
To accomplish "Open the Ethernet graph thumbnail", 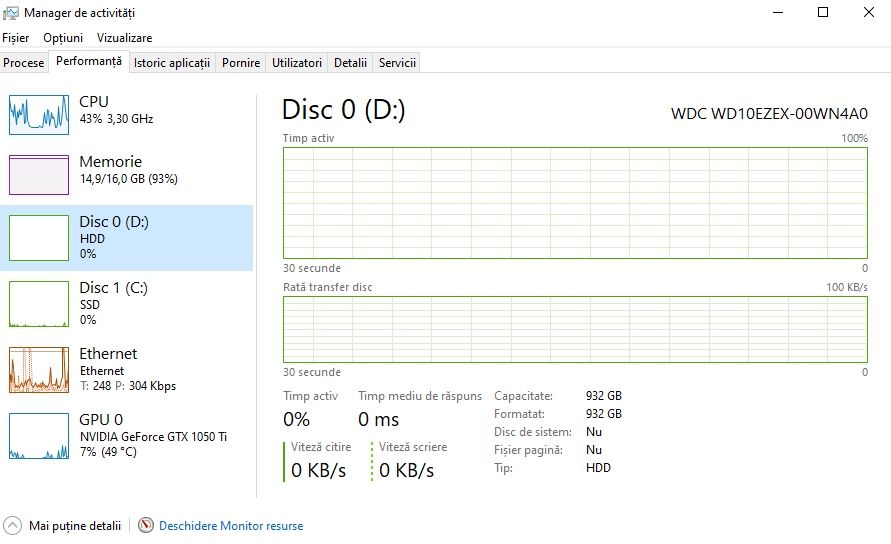I will (x=39, y=370).
